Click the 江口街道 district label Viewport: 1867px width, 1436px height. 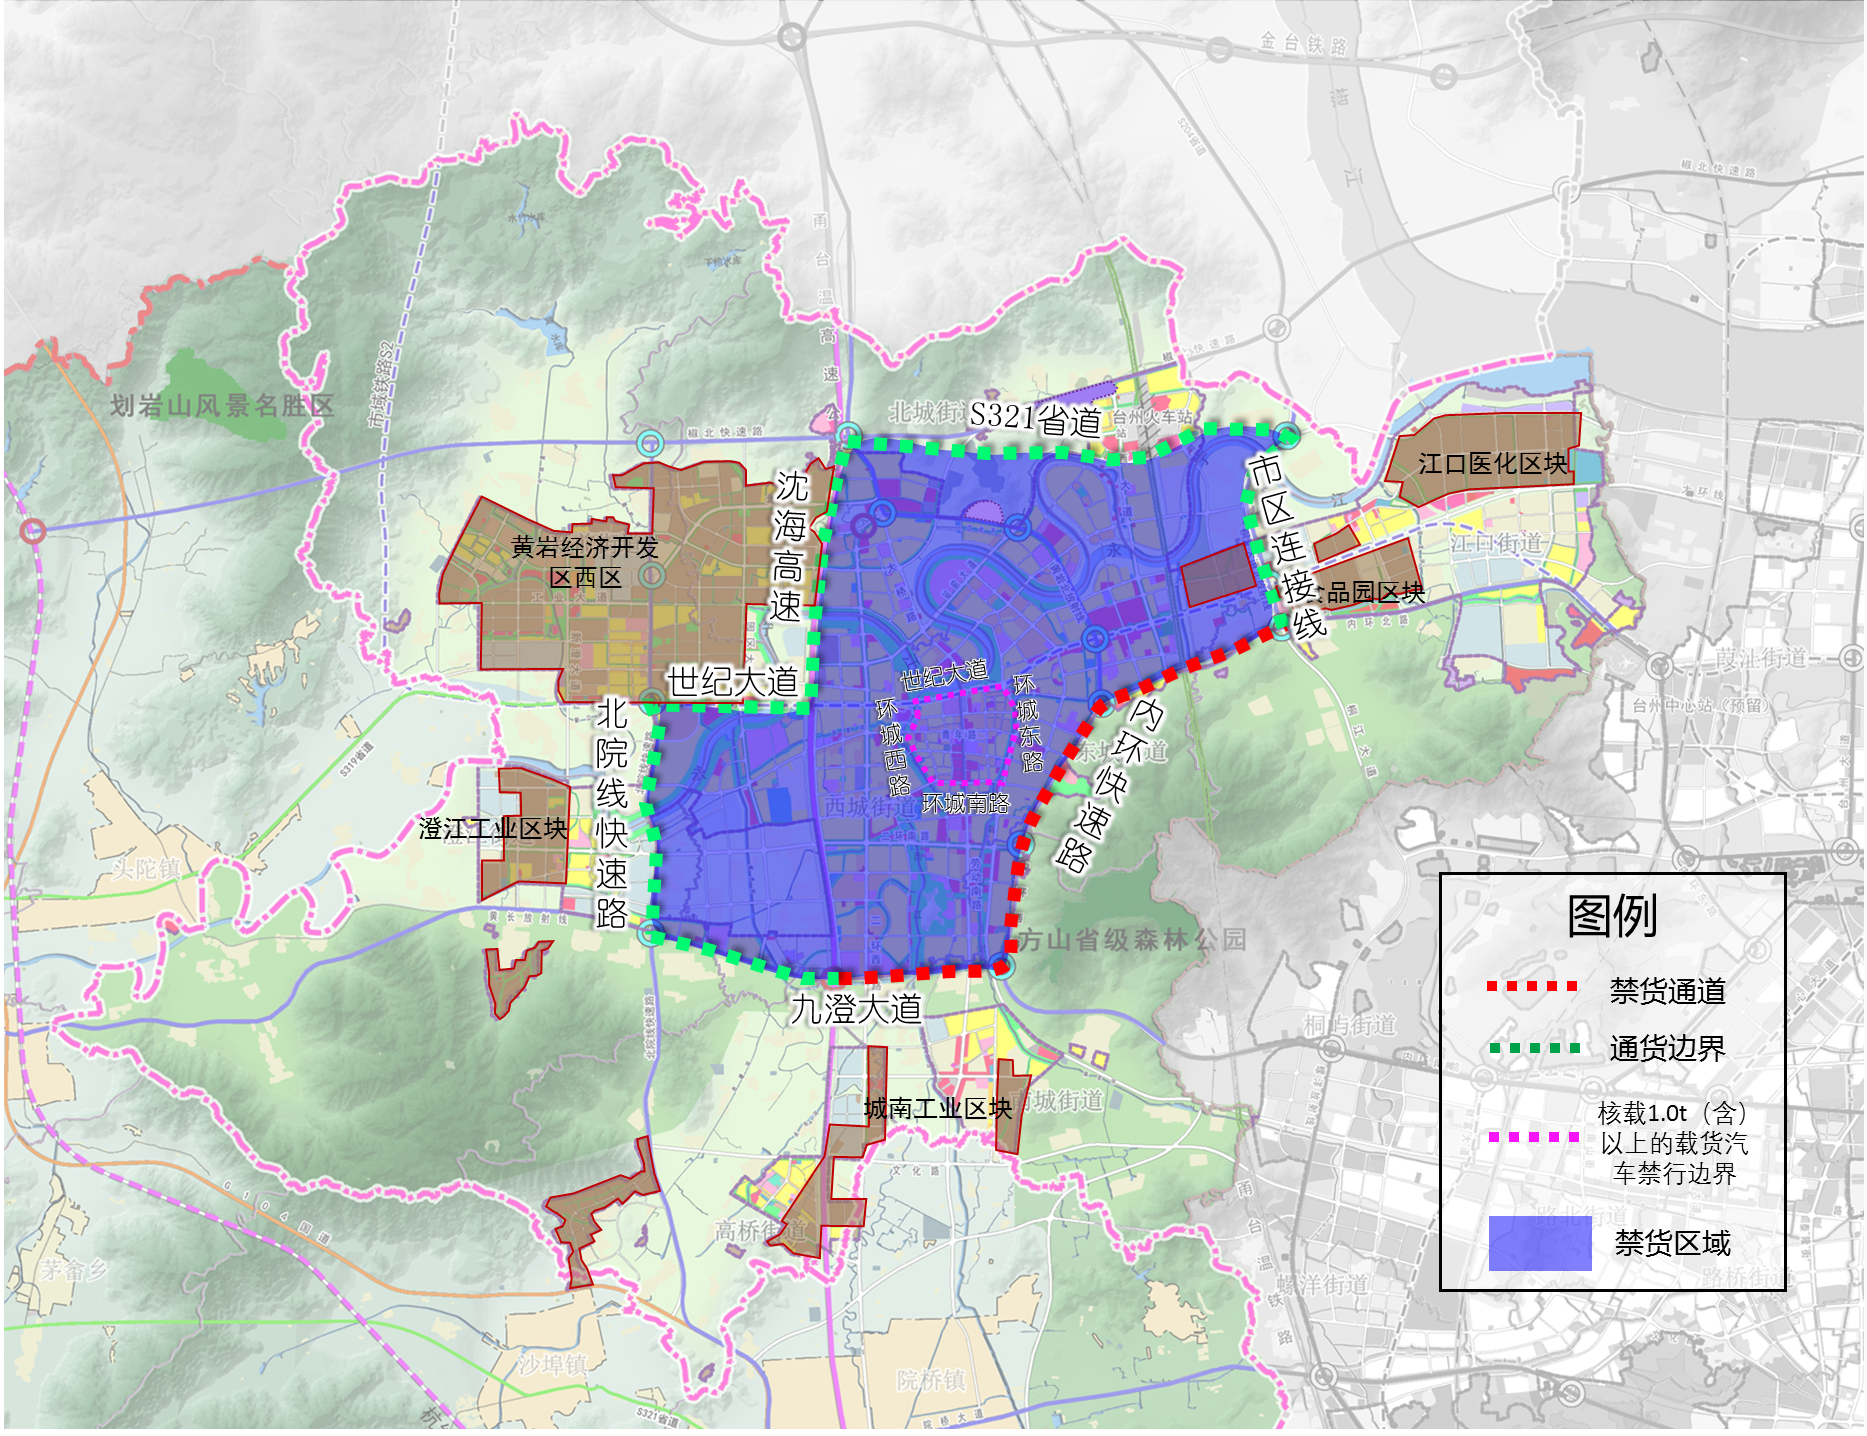coord(1497,543)
